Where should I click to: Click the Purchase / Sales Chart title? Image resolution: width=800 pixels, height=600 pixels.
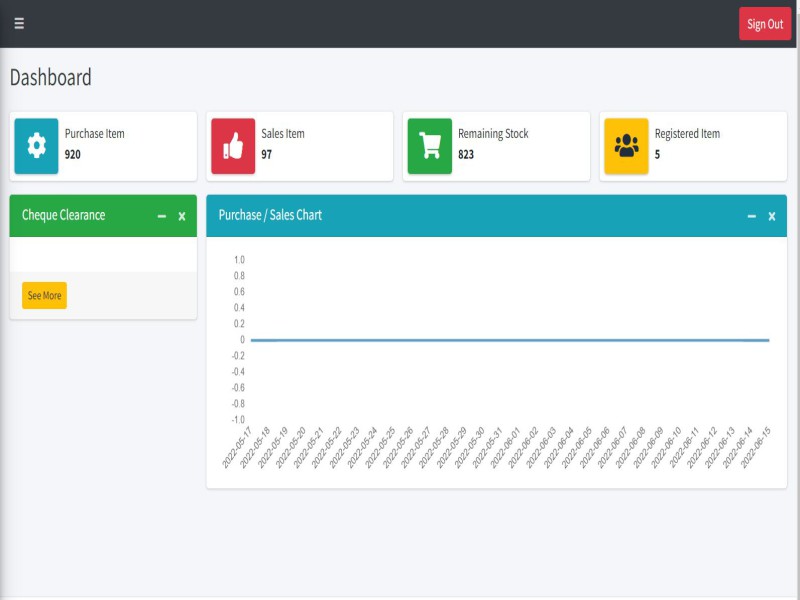pyautogui.click(x=270, y=215)
